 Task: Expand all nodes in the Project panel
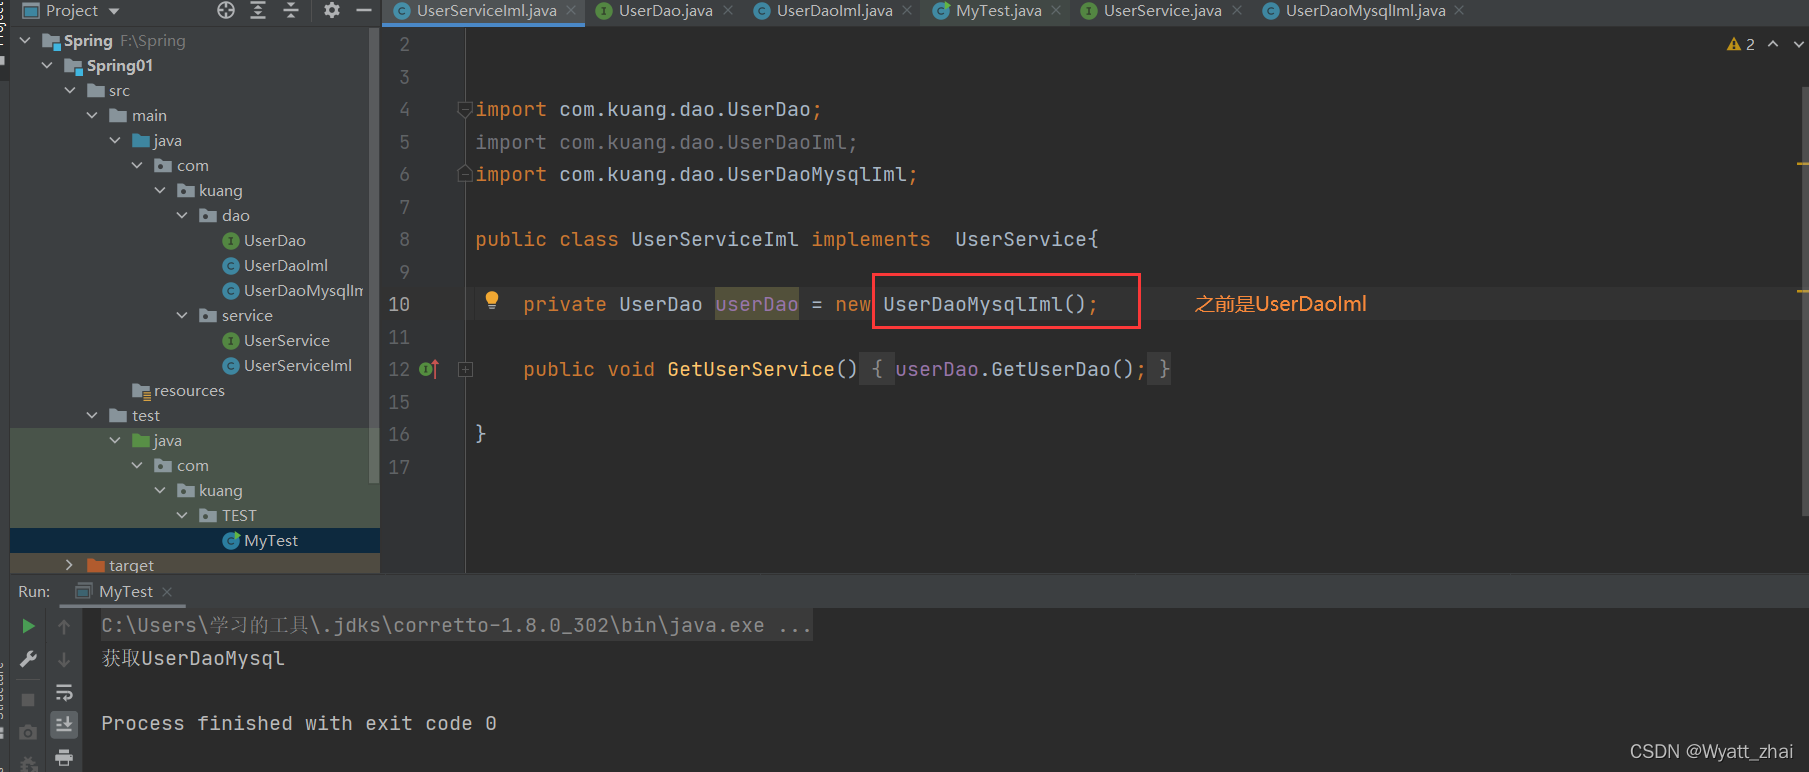tap(258, 10)
